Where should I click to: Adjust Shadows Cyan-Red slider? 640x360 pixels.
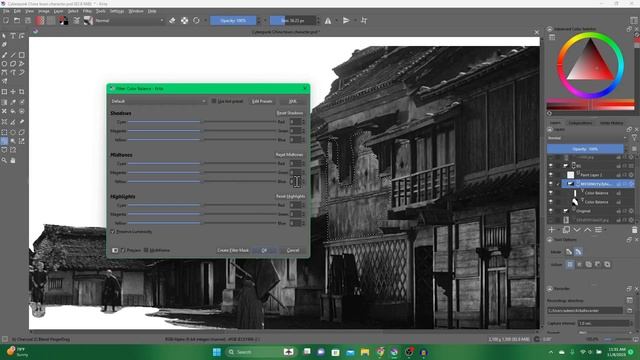tap(202, 122)
